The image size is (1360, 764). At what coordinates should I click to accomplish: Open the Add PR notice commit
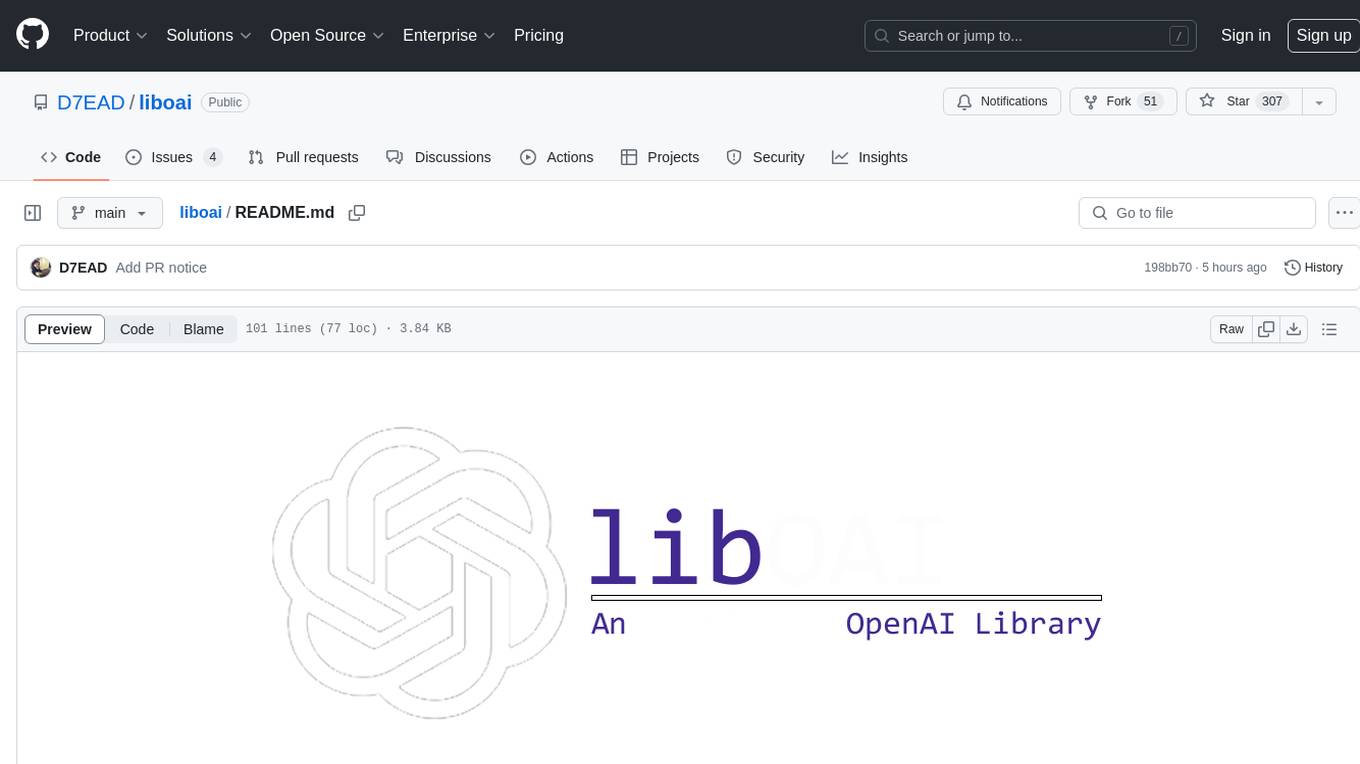161,268
